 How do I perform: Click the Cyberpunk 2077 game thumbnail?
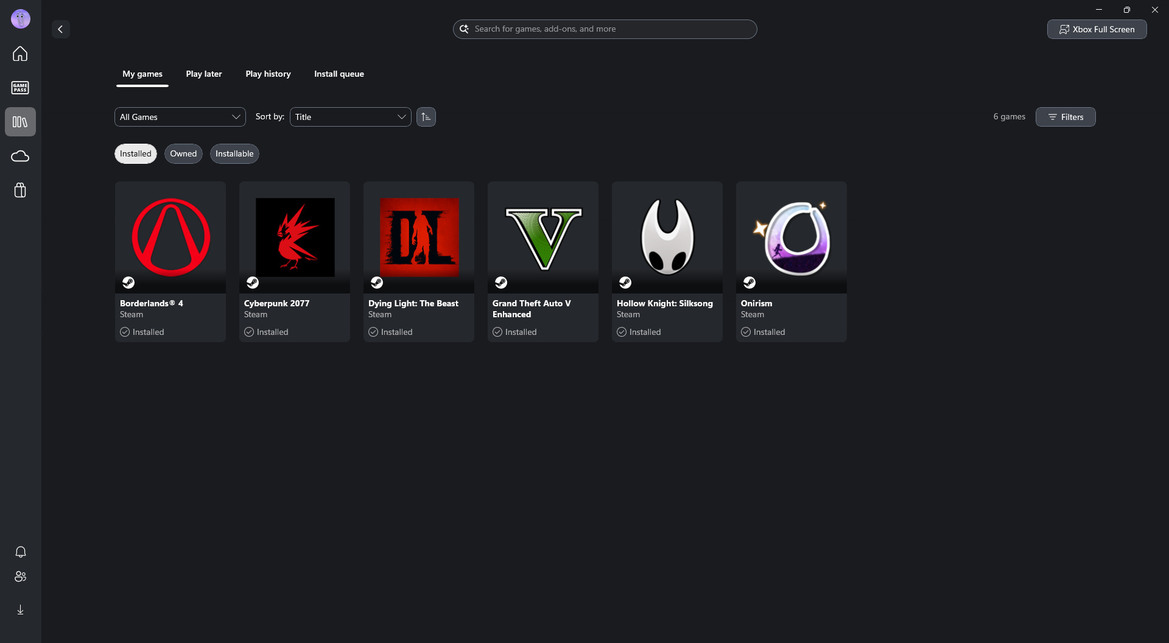(295, 237)
